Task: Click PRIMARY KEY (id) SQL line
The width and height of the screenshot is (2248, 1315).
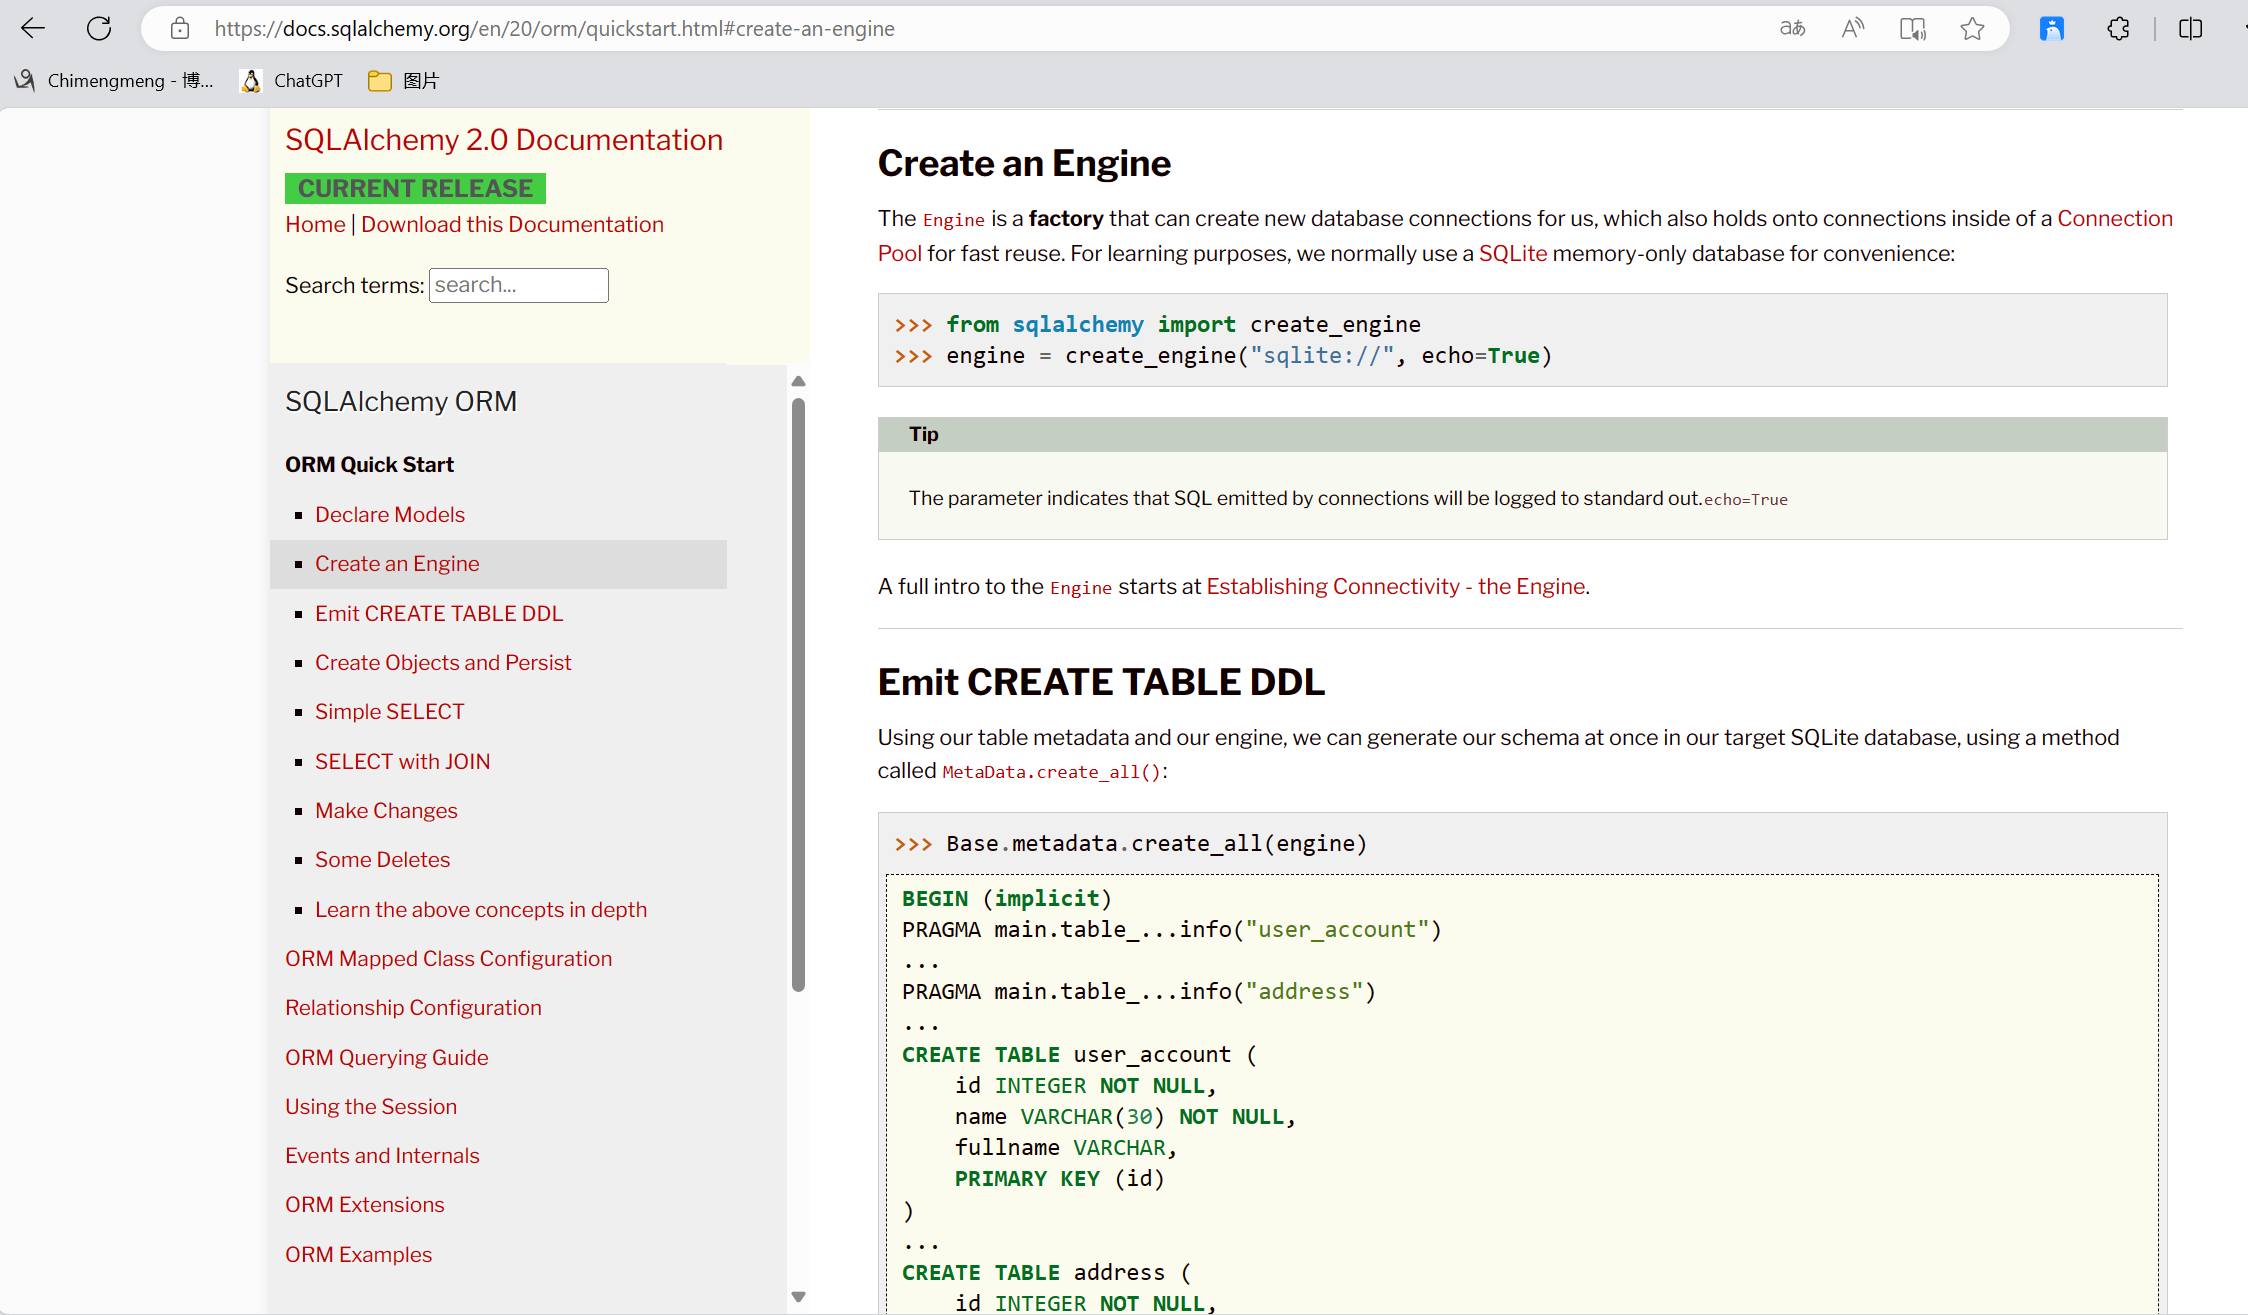Action: [1060, 1178]
